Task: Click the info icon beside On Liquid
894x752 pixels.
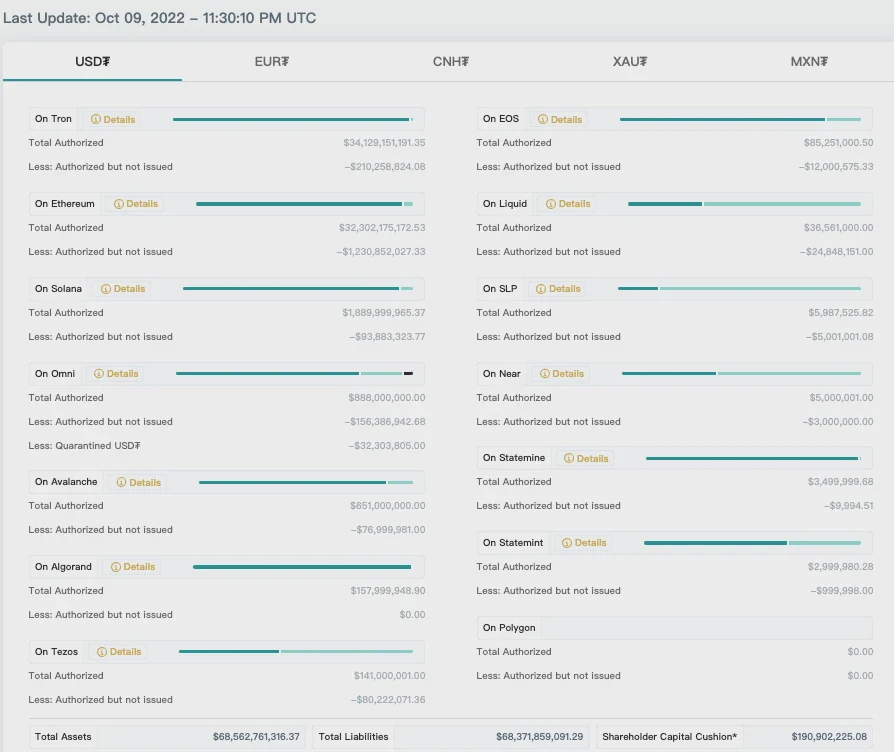Action: 551,204
